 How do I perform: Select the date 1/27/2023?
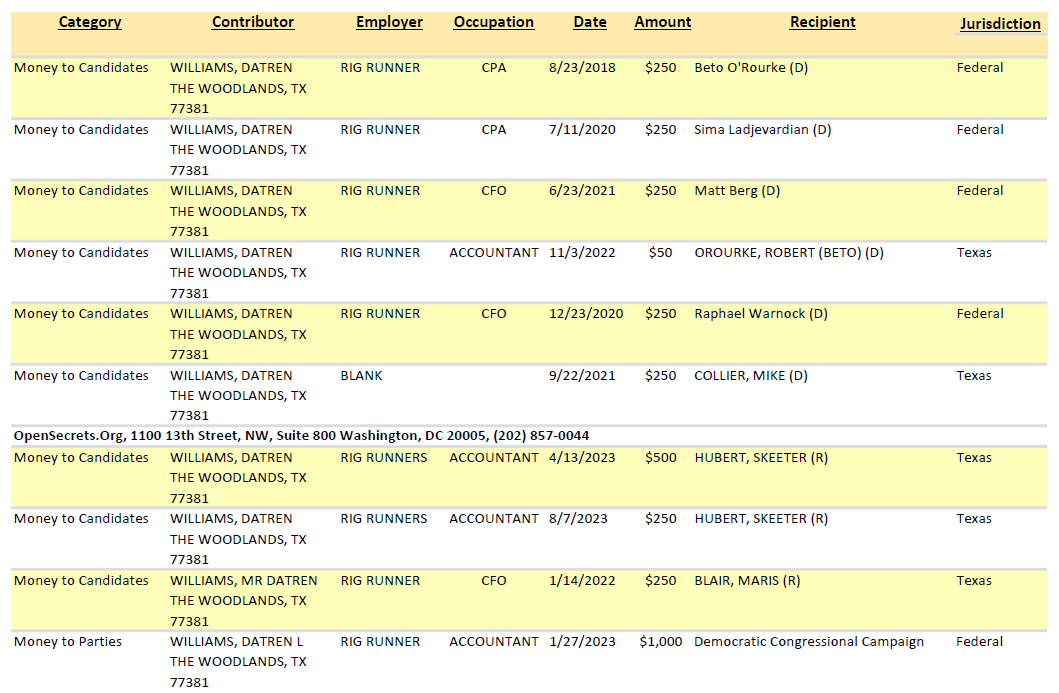(x=582, y=642)
